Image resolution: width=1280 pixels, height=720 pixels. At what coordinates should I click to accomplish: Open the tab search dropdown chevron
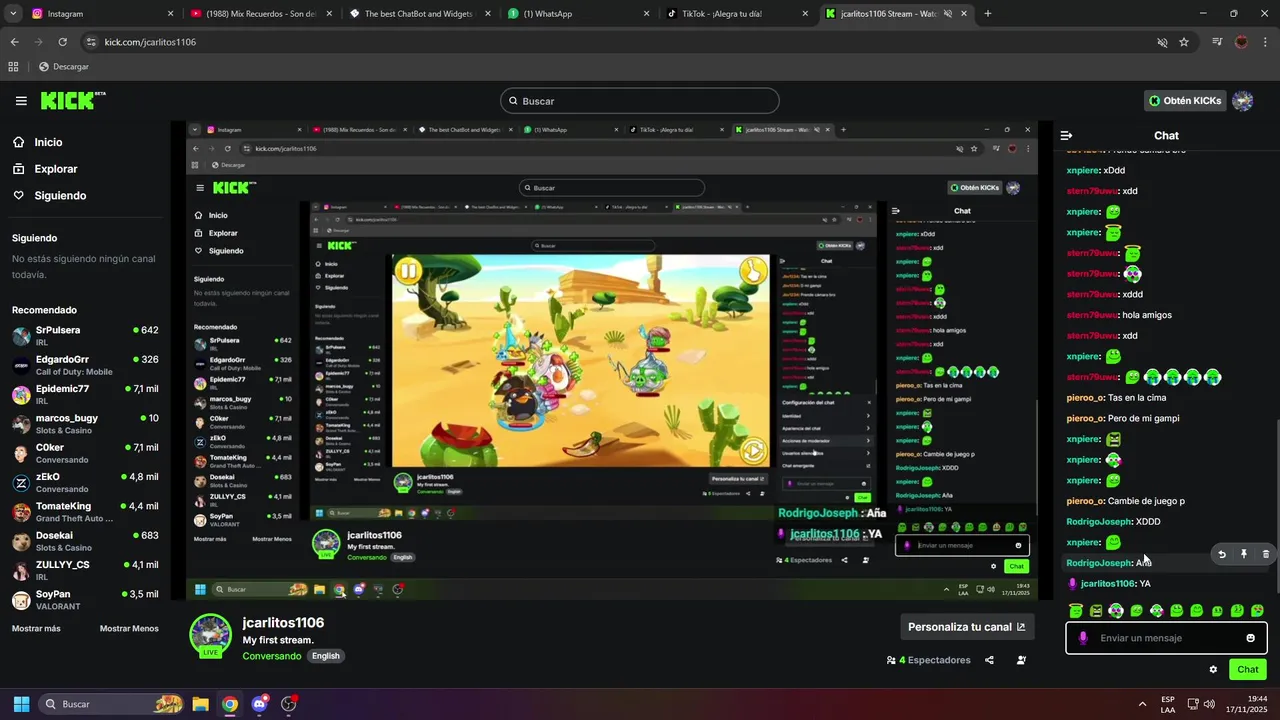[x=13, y=14]
